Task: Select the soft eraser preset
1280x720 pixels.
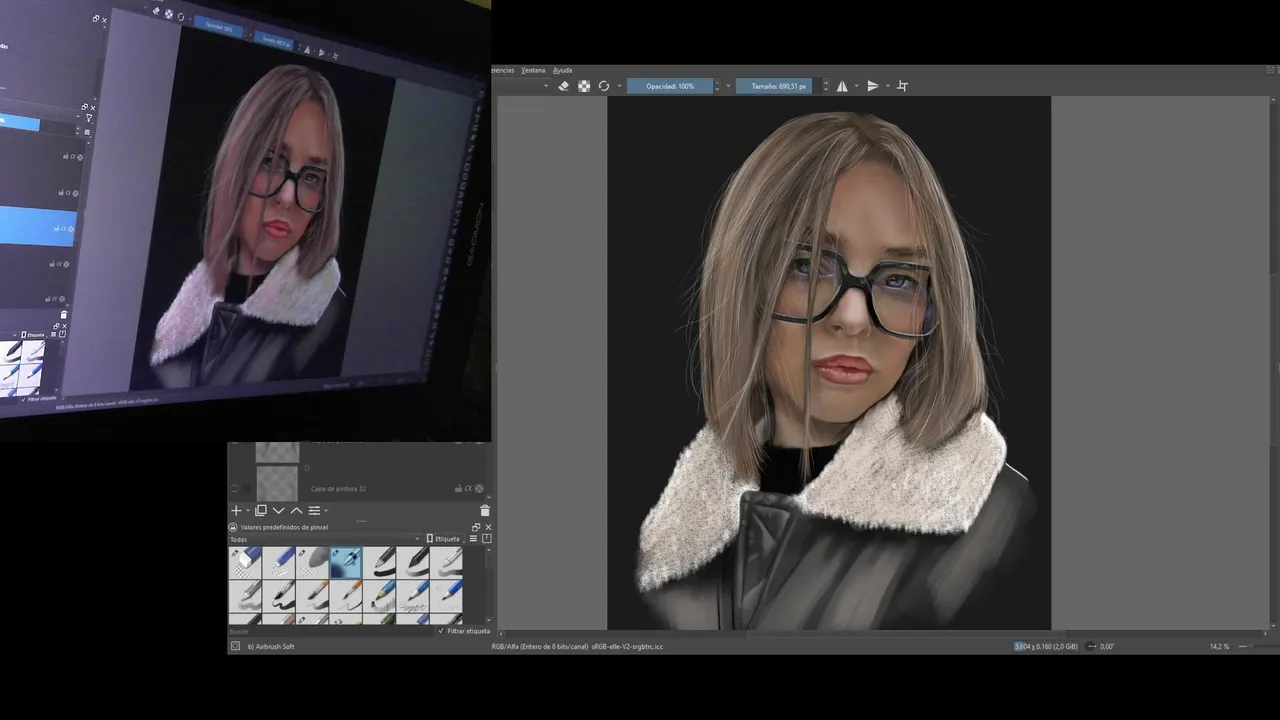Action: point(312,562)
